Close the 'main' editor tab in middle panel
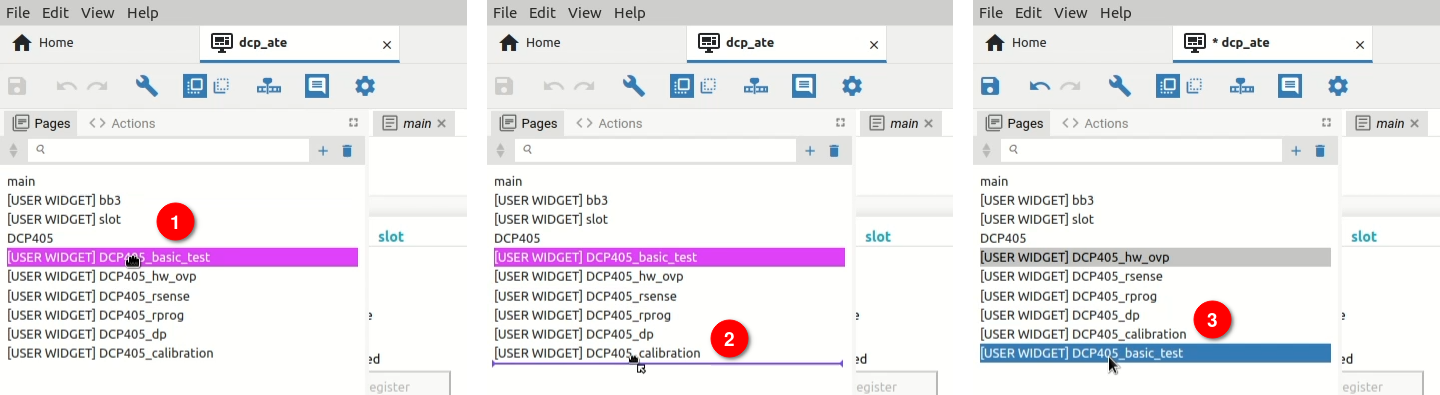This screenshot has height=395, width=1440. (x=928, y=123)
